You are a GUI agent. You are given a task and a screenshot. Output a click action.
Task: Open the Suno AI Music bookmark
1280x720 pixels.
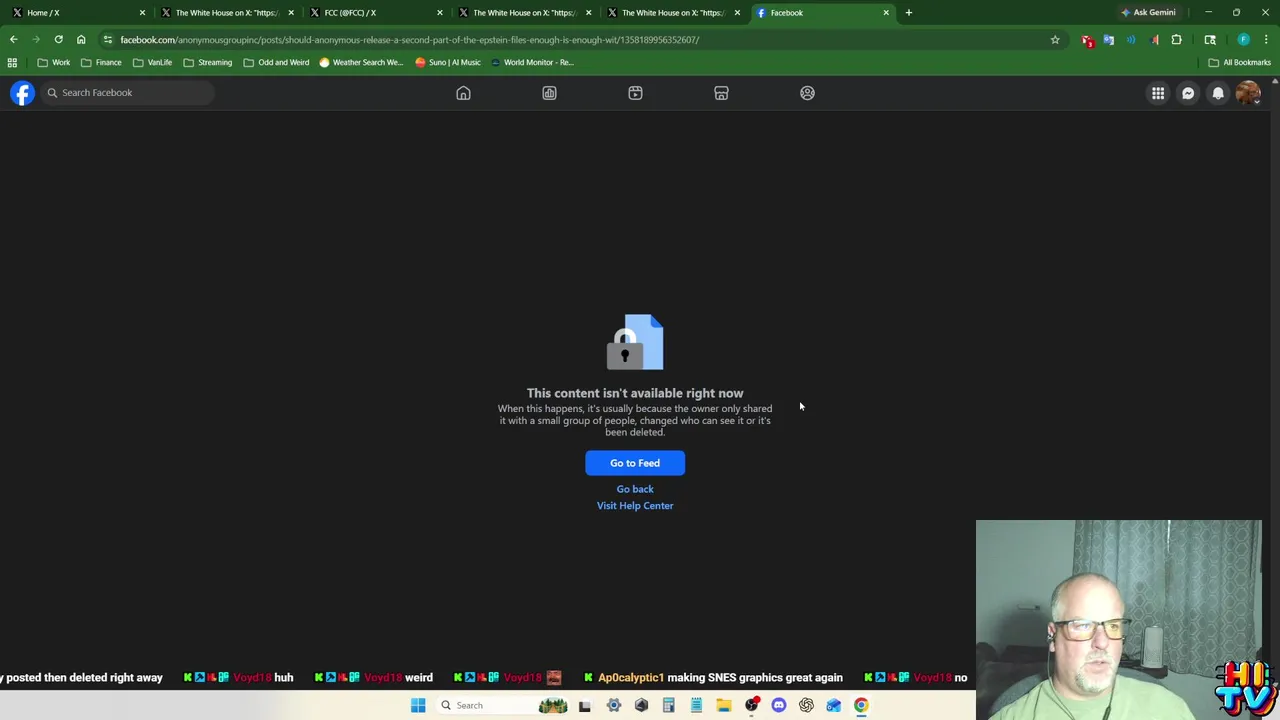[x=447, y=62]
